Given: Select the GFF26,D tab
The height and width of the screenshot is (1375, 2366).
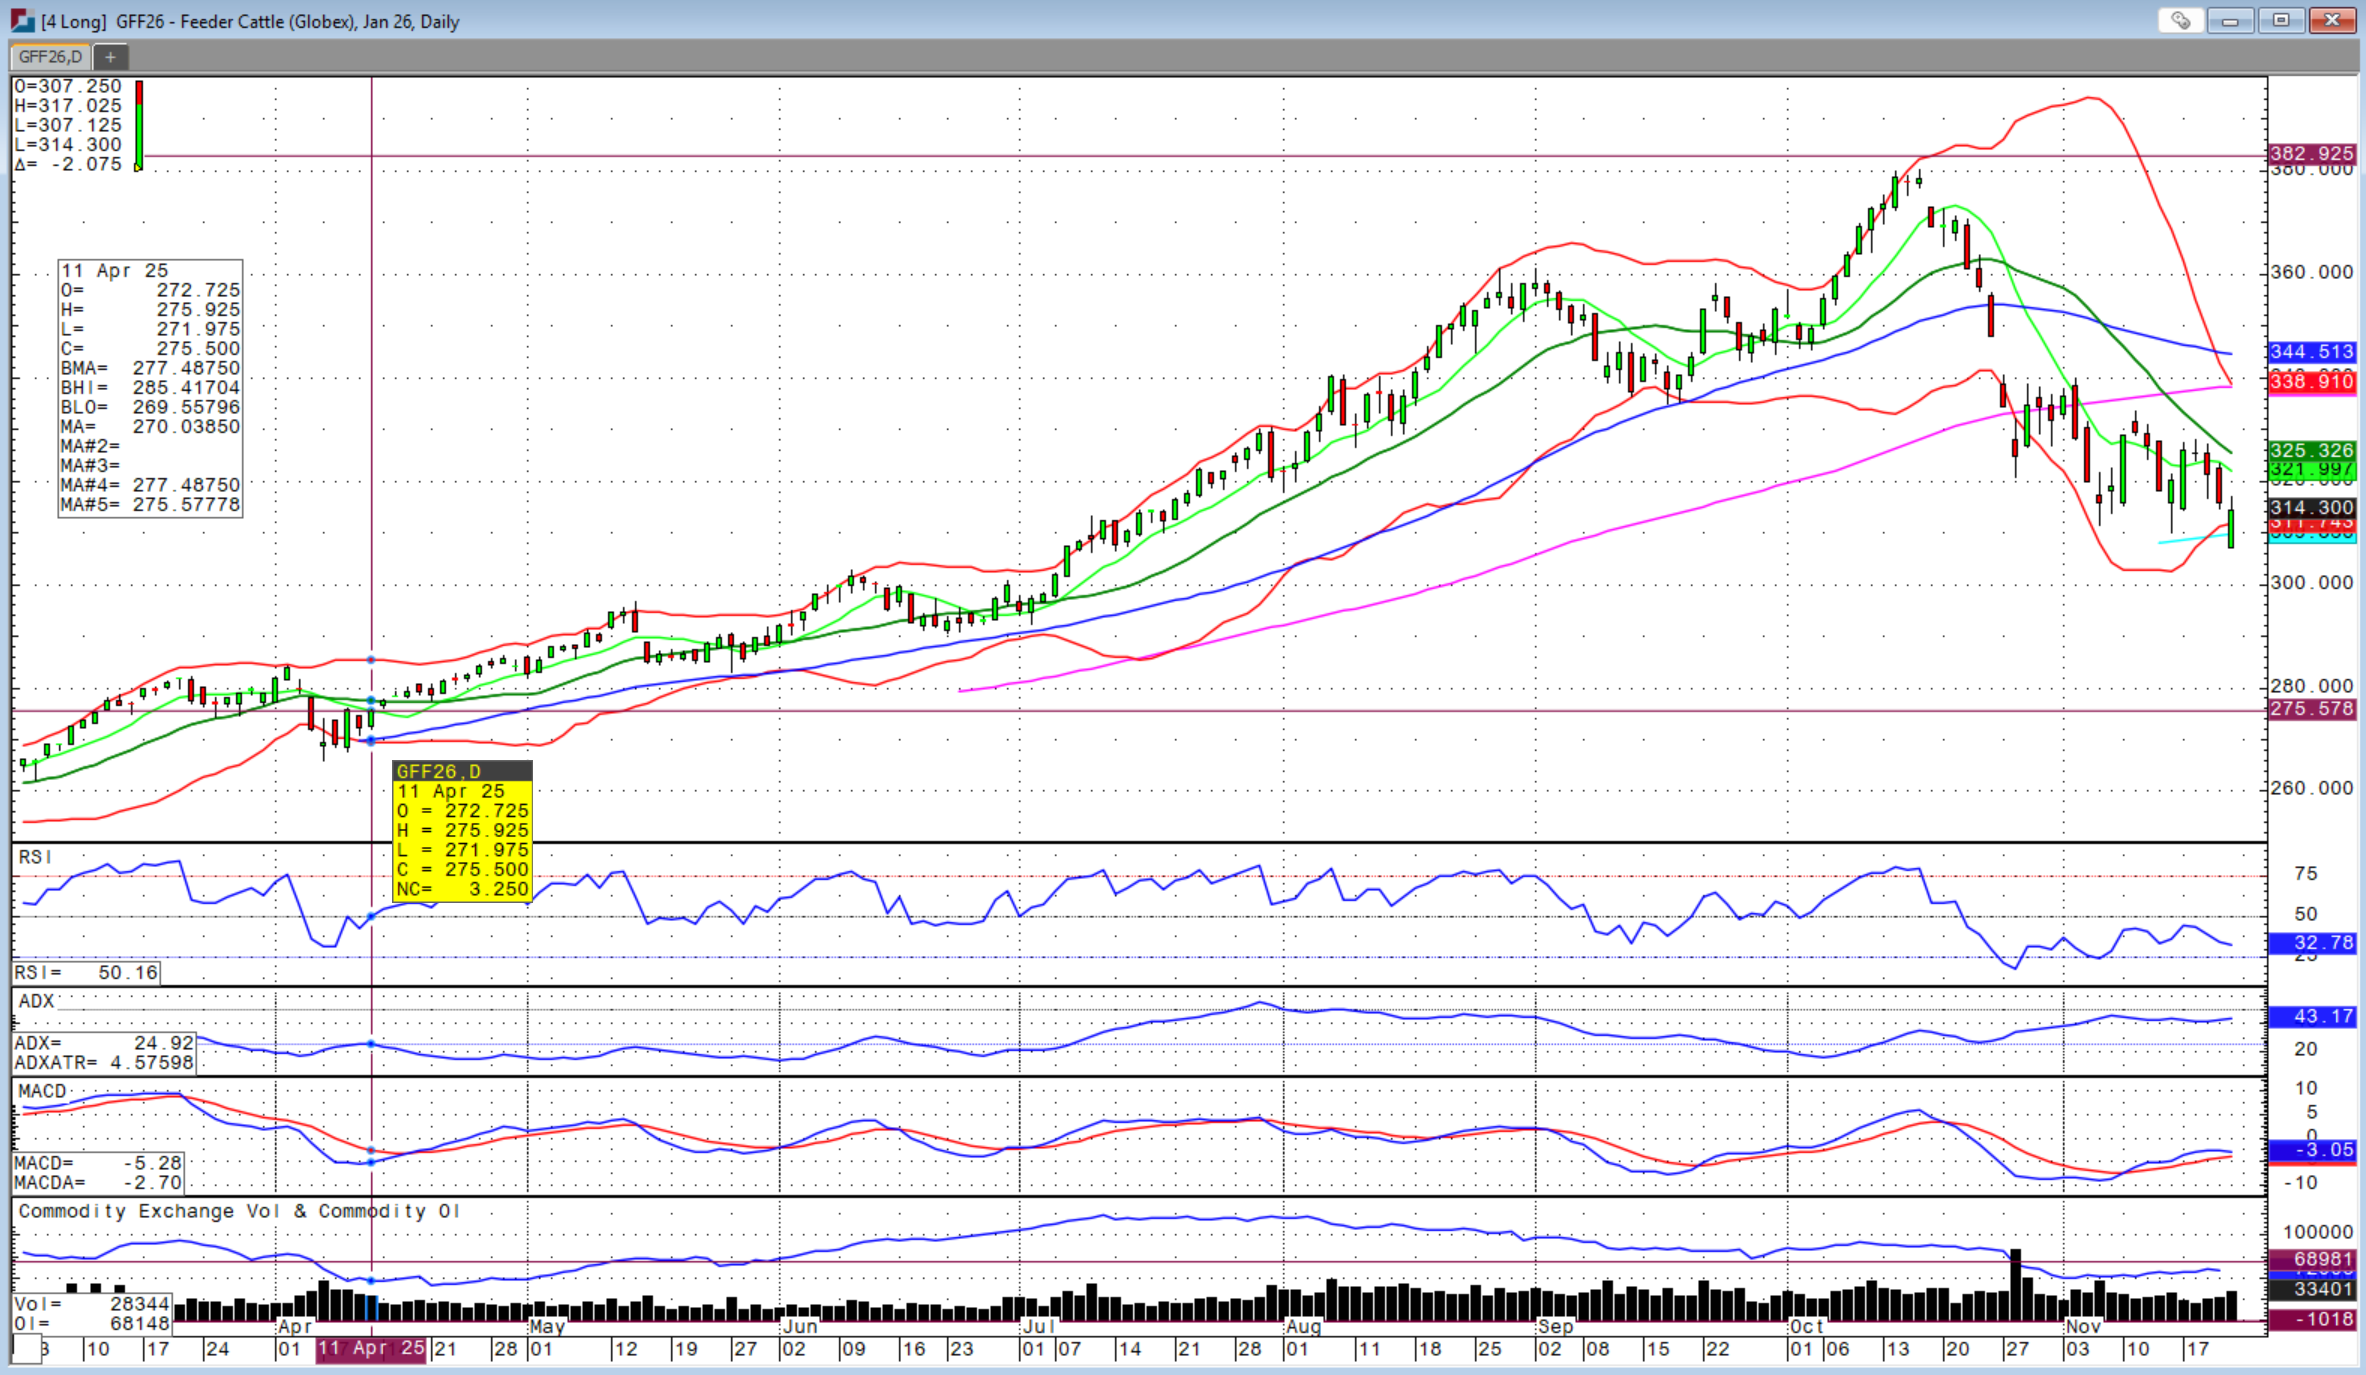Looking at the screenshot, I should point(50,57).
